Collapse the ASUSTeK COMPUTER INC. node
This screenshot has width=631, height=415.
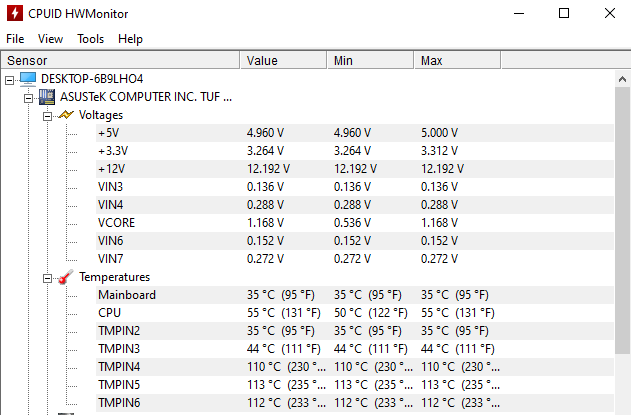[x=28, y=98]
